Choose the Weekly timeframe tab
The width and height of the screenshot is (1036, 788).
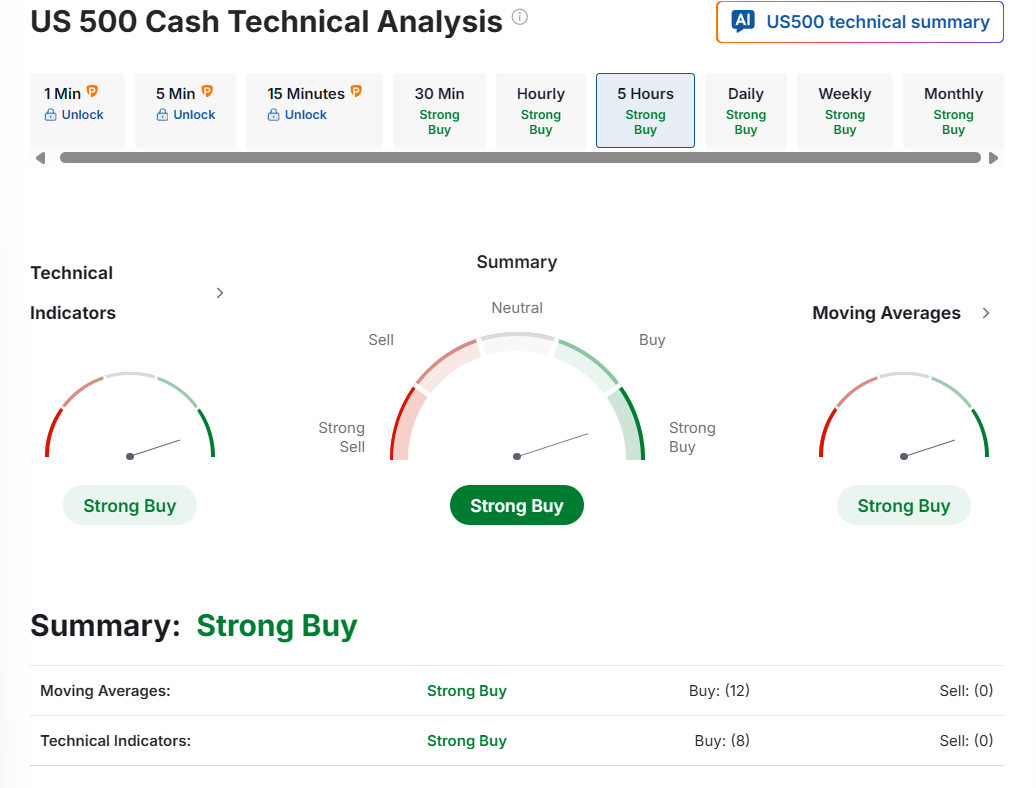pos(845,110)
